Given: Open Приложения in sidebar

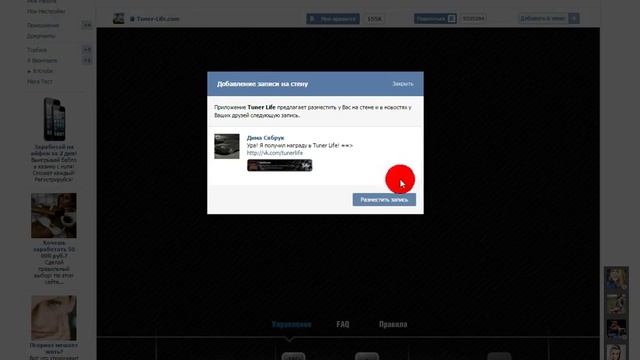Looking at the screenshot, I should click(x=43, y=25).
